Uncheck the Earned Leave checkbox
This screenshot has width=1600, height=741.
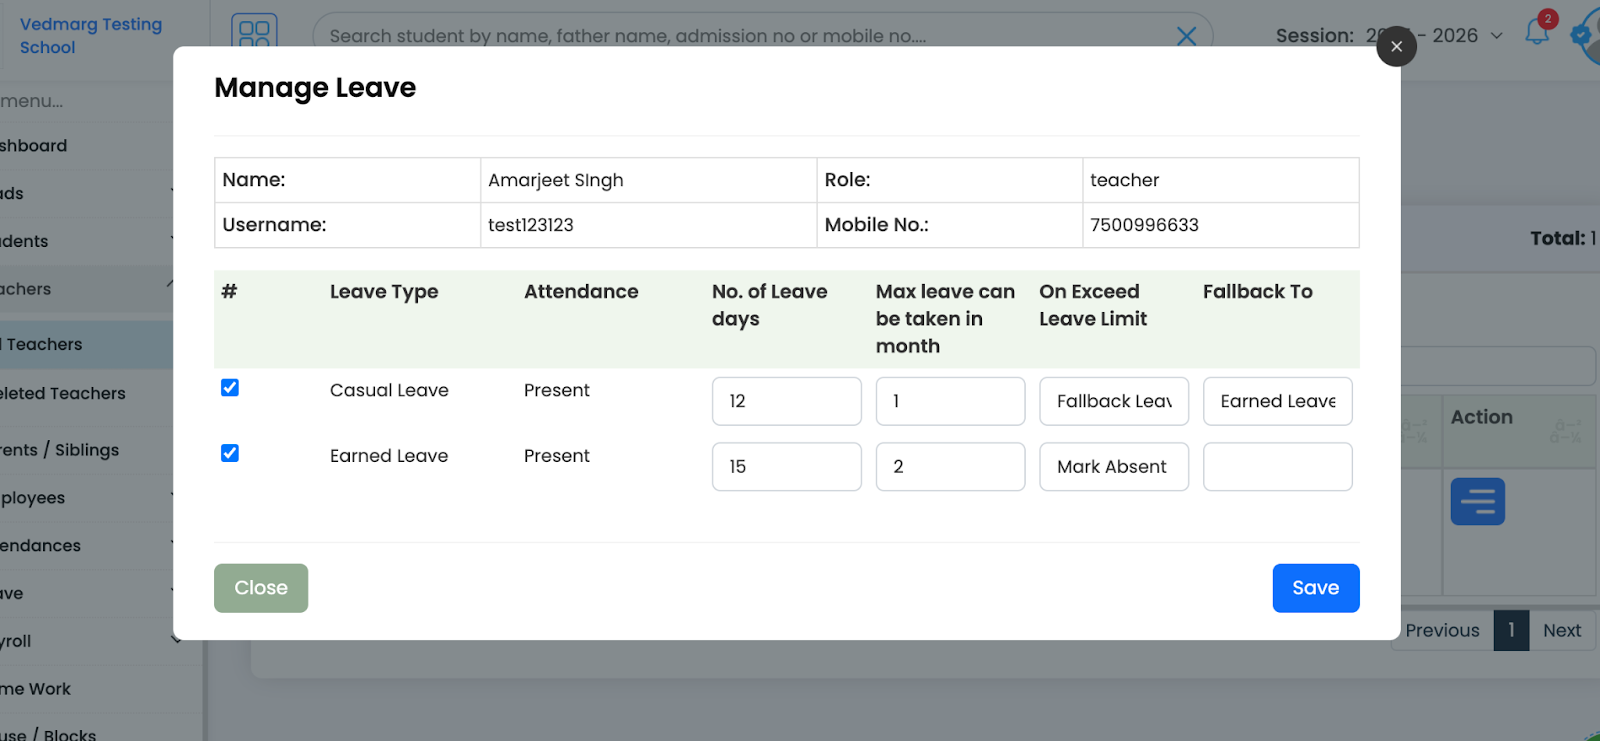[x=230, y=453]
